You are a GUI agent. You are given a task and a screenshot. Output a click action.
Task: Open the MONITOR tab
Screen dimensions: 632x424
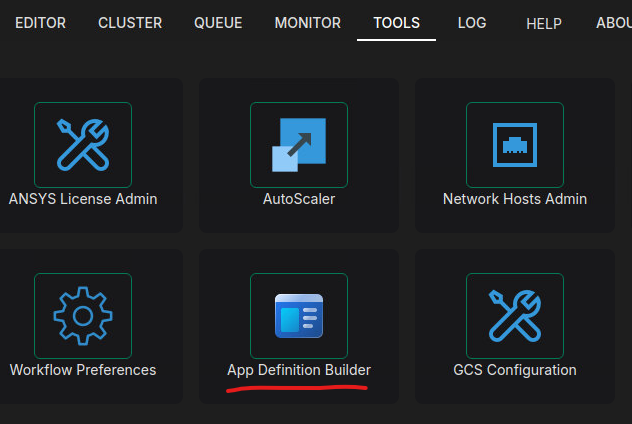(308, 23)
